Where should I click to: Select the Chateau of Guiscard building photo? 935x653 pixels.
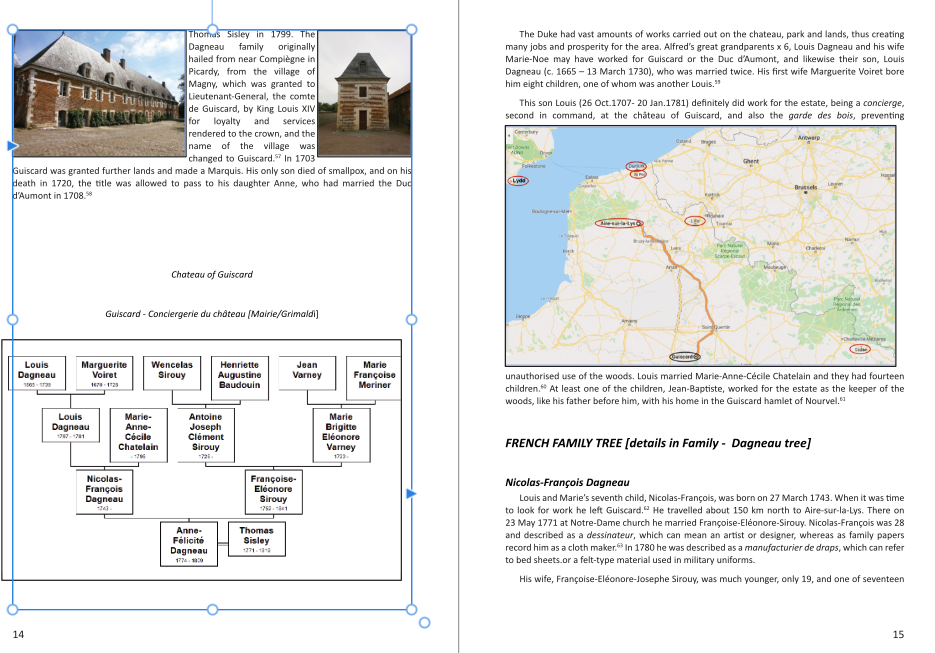tap(100, 94)
